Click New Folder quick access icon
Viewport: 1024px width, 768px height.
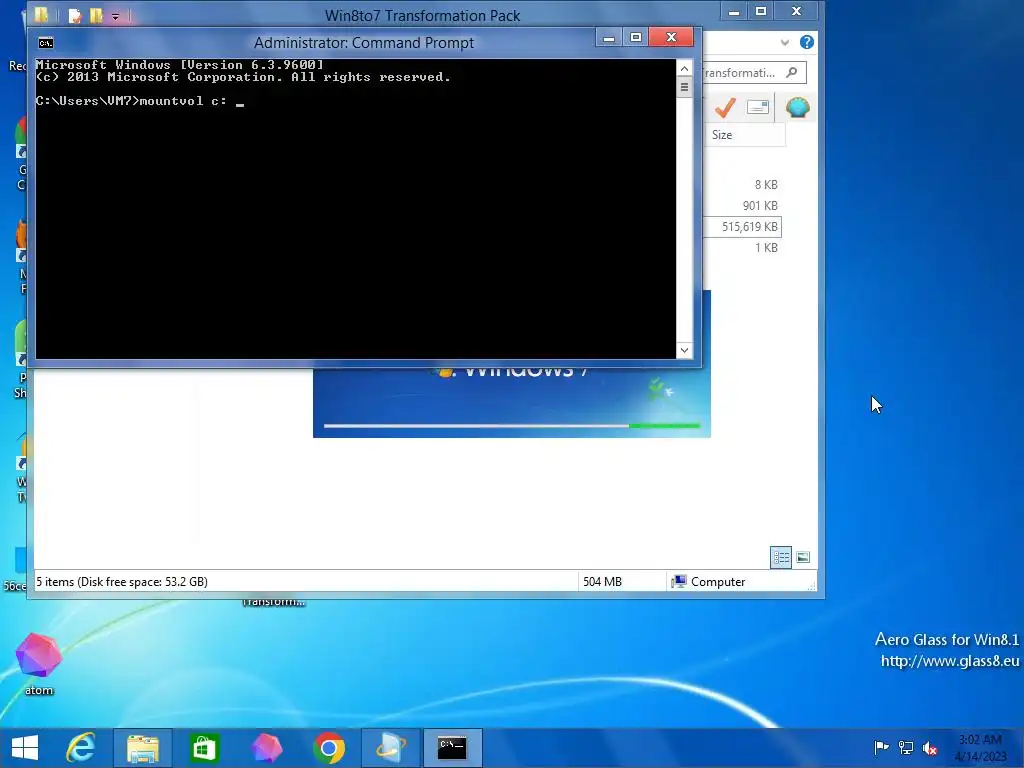96,15
